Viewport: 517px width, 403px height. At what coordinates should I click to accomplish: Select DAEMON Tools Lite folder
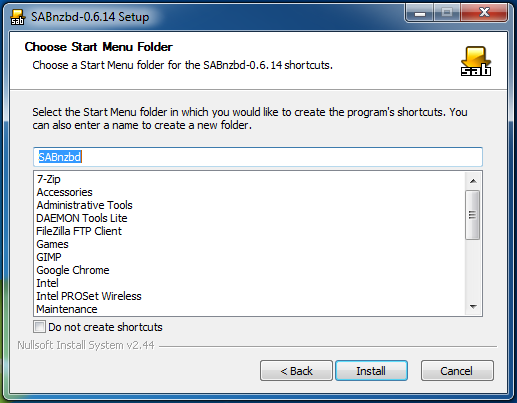[x=82, y=218]
